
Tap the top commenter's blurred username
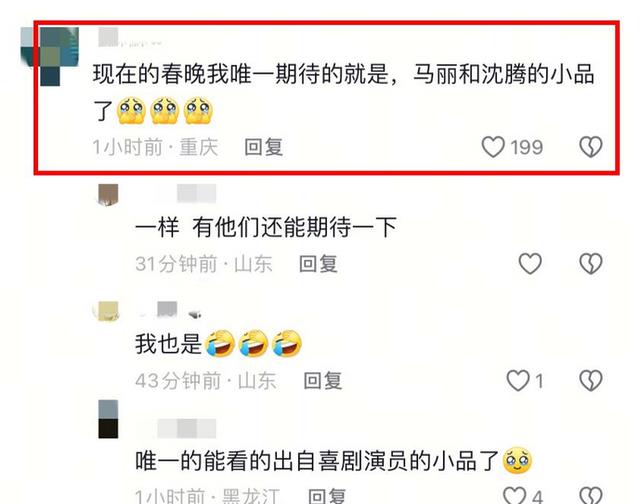coord(130,38)
